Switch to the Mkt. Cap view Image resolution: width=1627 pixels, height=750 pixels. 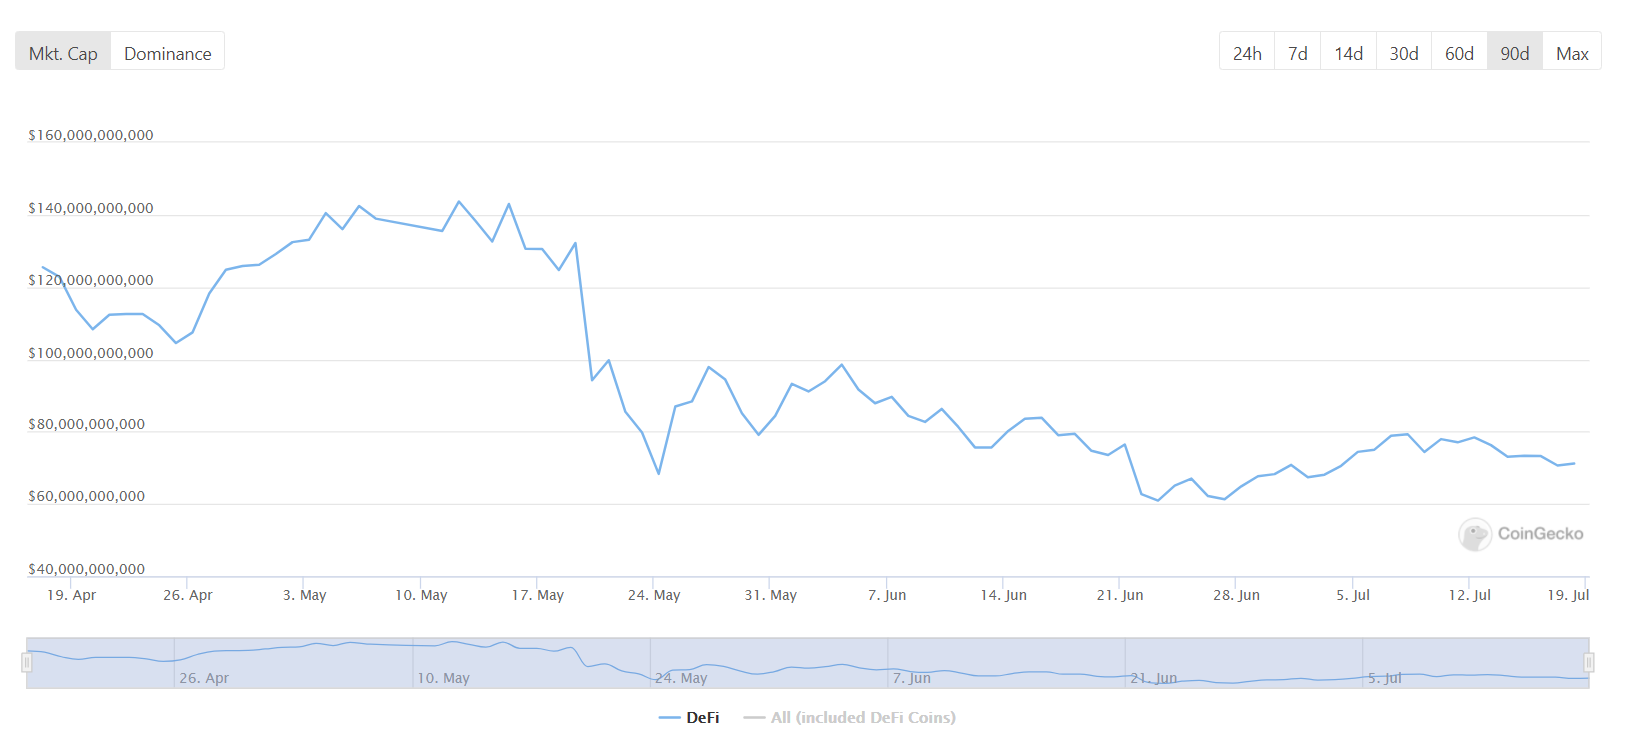pyautogui.click(x=63, y=53)
